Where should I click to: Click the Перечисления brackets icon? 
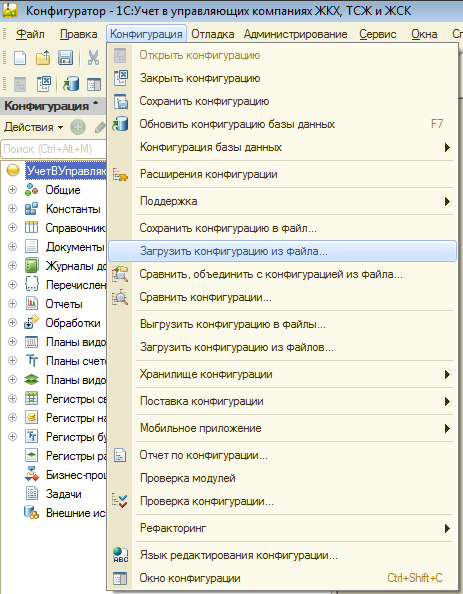(x=31, y=284)
